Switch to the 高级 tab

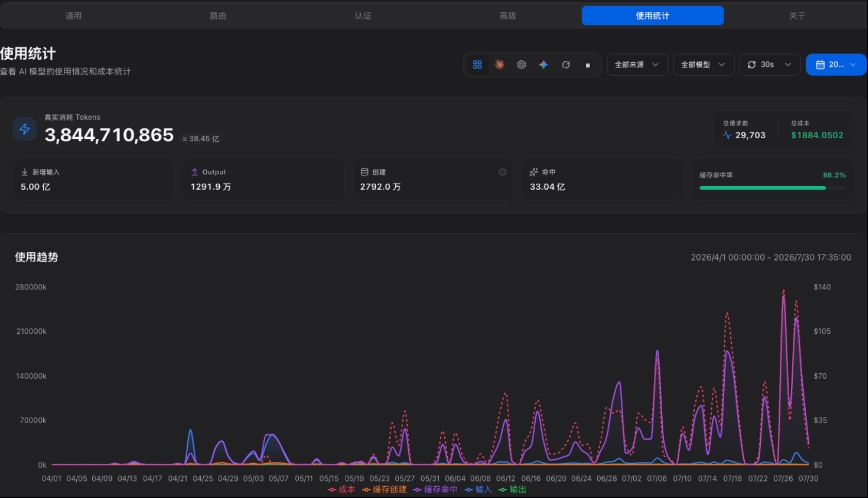[x=508, y=15]
